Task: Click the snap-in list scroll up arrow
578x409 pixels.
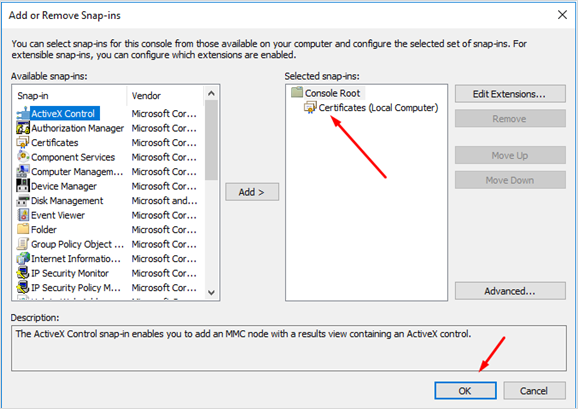Action: (211, 94)
